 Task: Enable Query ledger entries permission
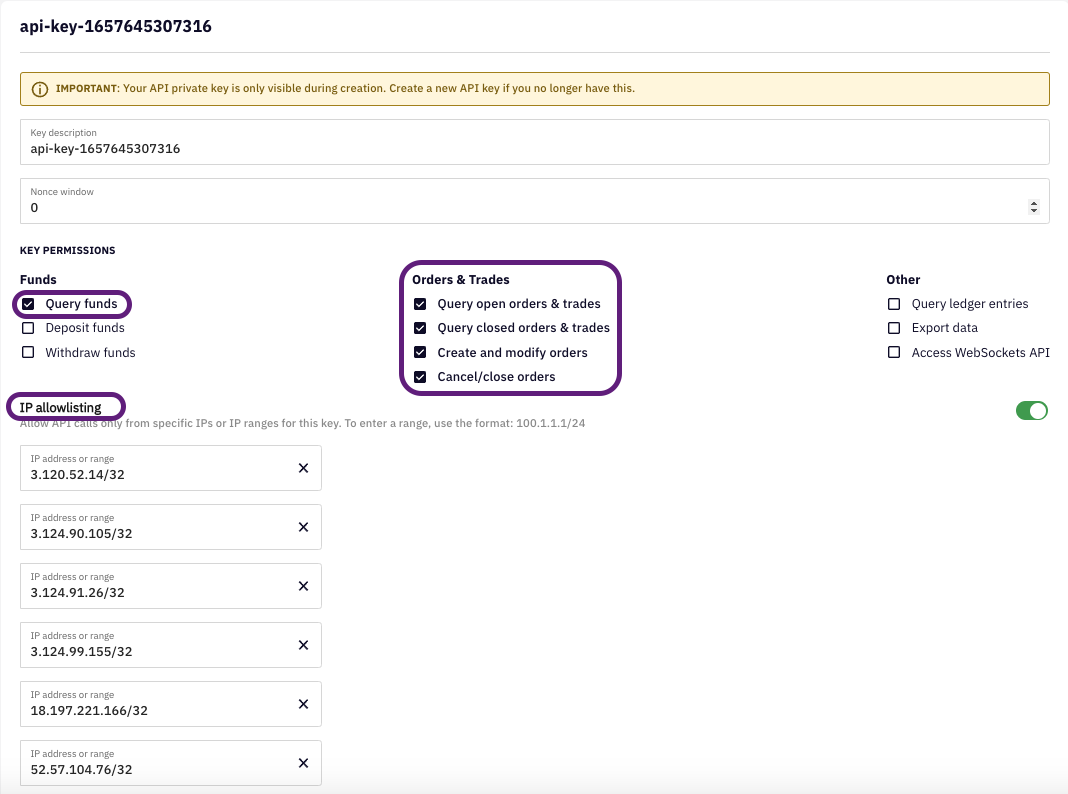pos(894,304)
